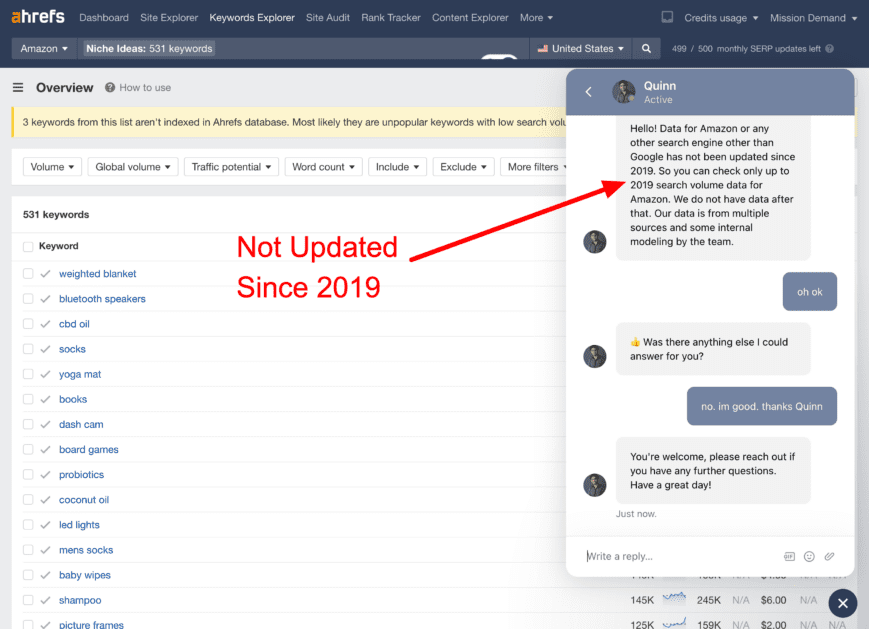Image resolution: width=869 pixels, height=629 pixels.
Task: Go back using chat back arrow
Action: click(589, 92)
